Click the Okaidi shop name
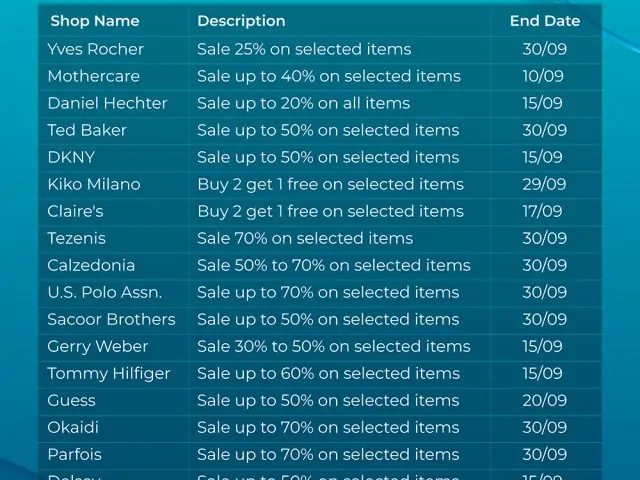Viewport: 640px width, 480px height. click(x=73, y=427)
